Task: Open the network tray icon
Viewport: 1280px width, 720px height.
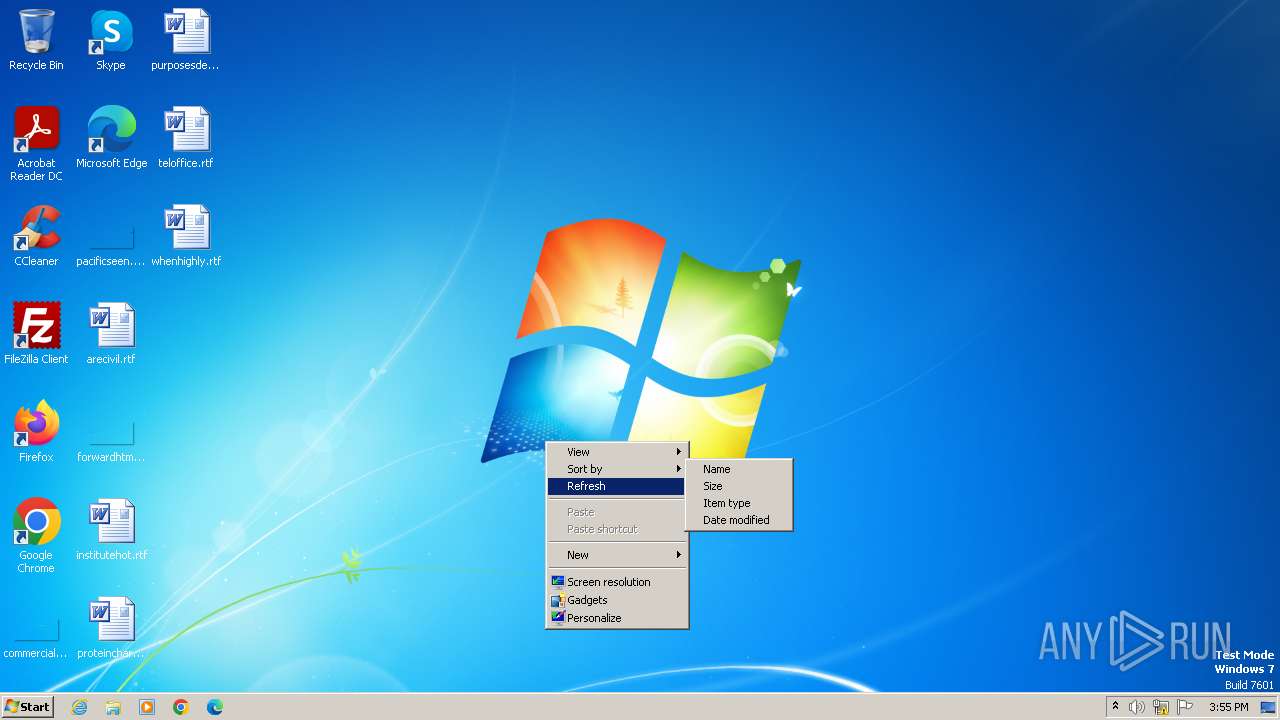Action: [1161, 707]
